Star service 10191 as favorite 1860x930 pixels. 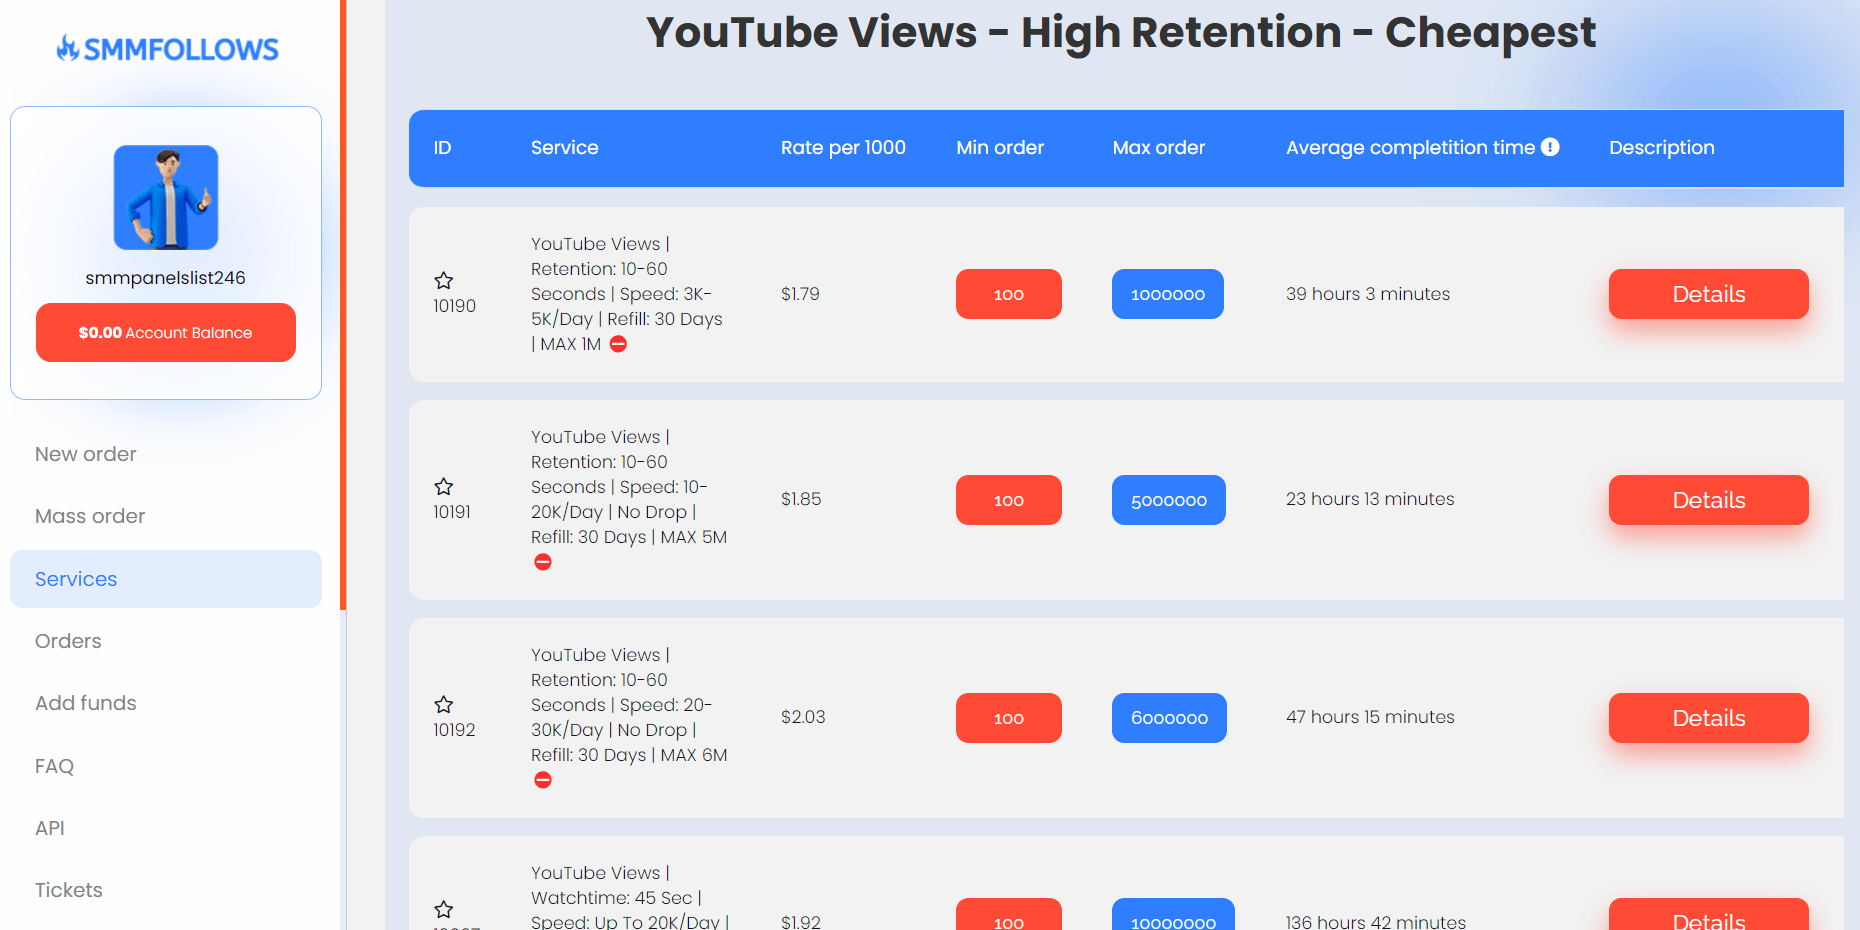click(444, 487)
